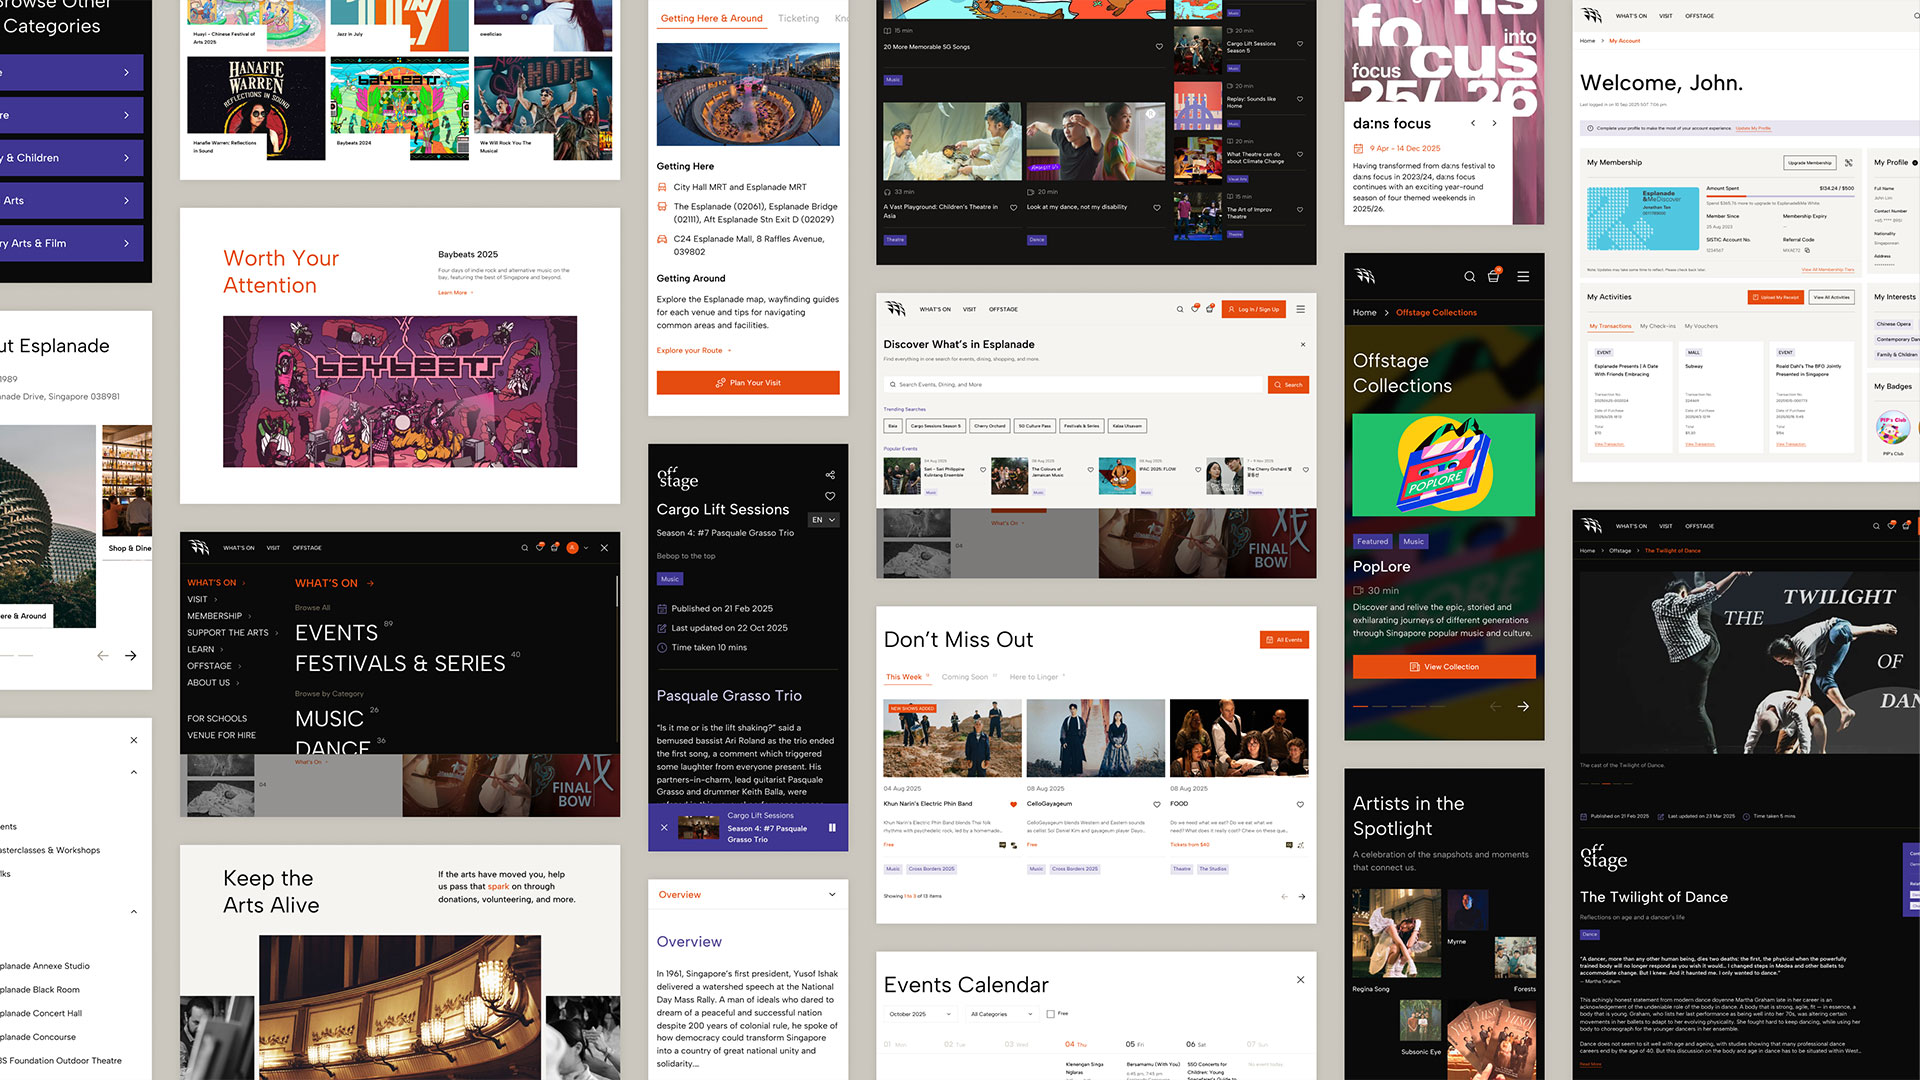The image size is (1920, 1080).
Task: Click the Plan Your Visit button
Action: point(748,383)
